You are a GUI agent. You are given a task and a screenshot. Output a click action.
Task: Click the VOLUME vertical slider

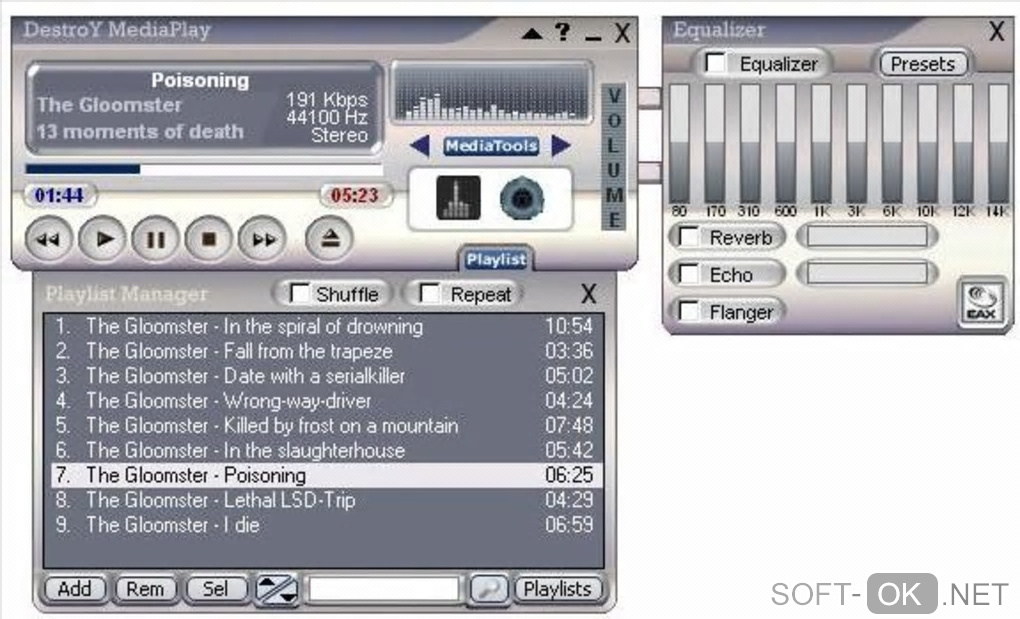pyautogui.click(x=613, y=157)
